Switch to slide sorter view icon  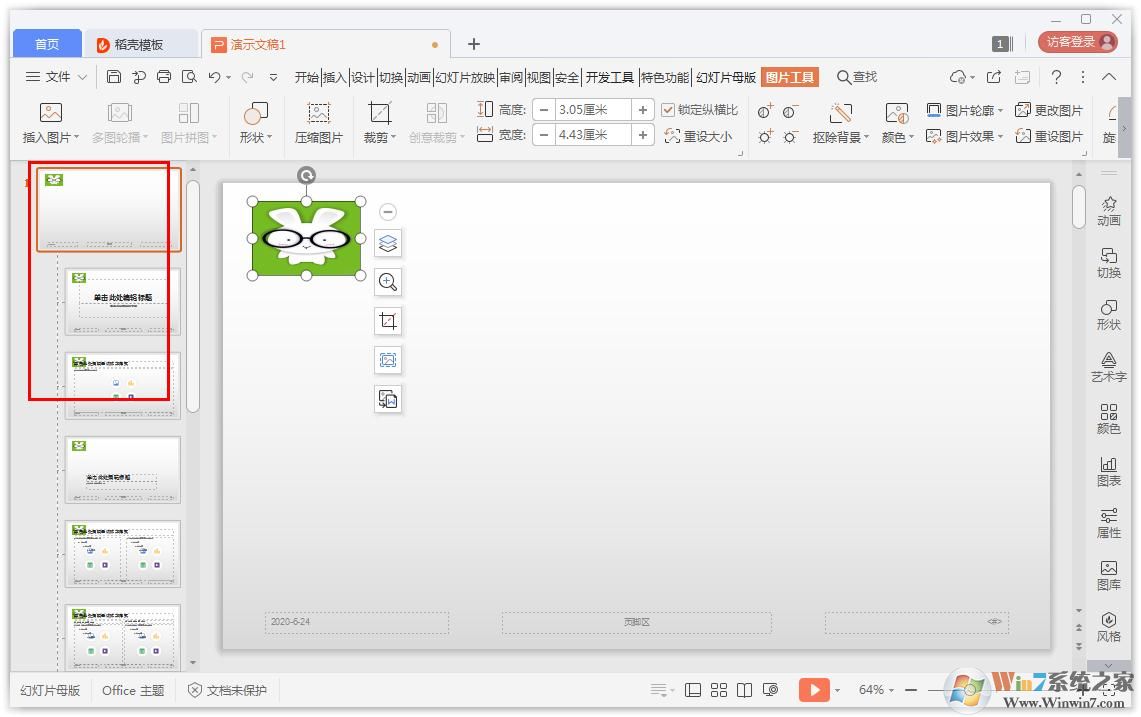tap(719, 690)
